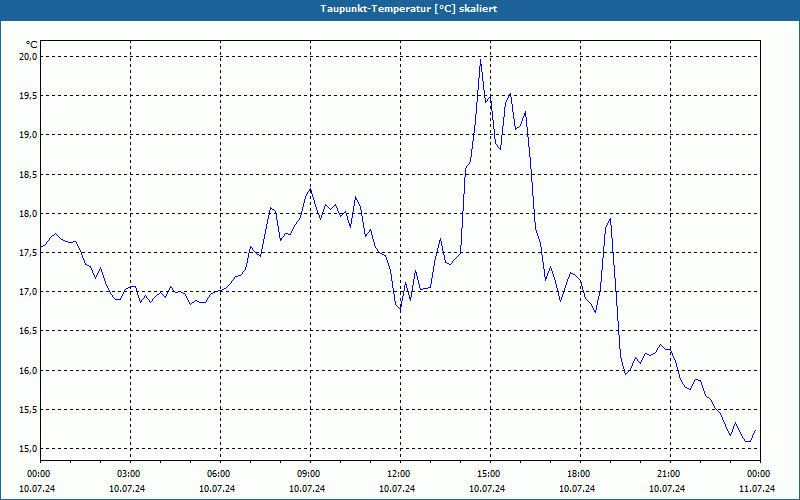
Task: Click the Taupunkt-Temperatur [°C] skaliert title
Action: [x=409, y=9]
